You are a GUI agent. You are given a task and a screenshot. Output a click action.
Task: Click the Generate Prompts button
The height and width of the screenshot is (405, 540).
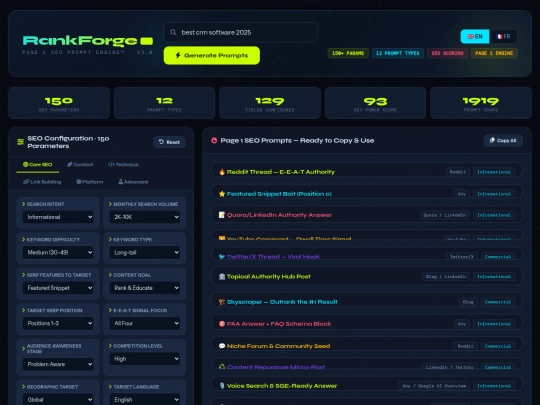coord(212,55)
